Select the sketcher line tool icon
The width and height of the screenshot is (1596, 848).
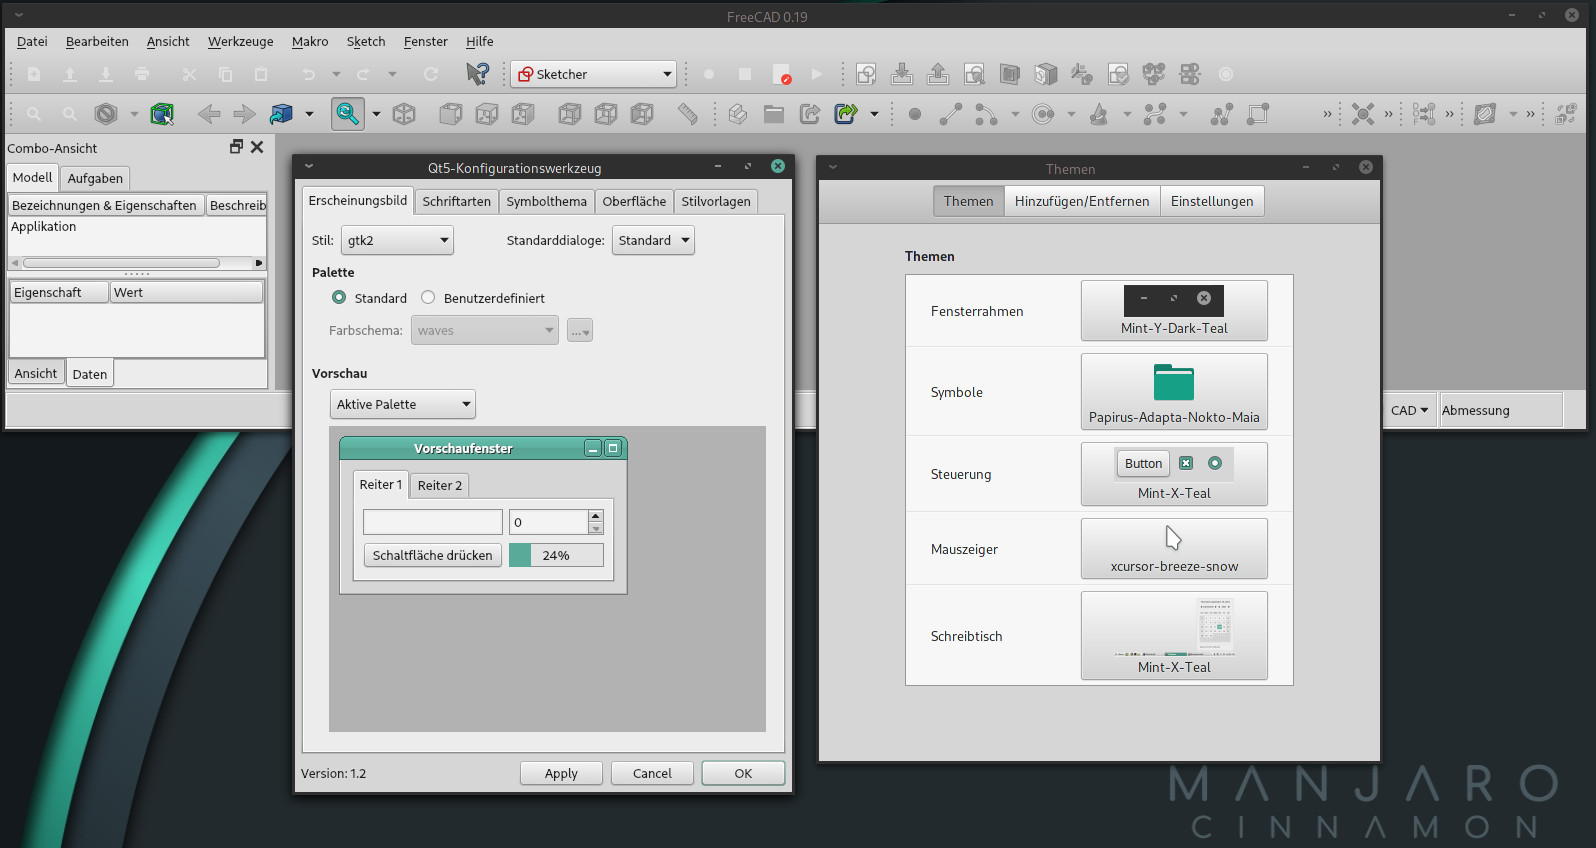click(951, 114)
